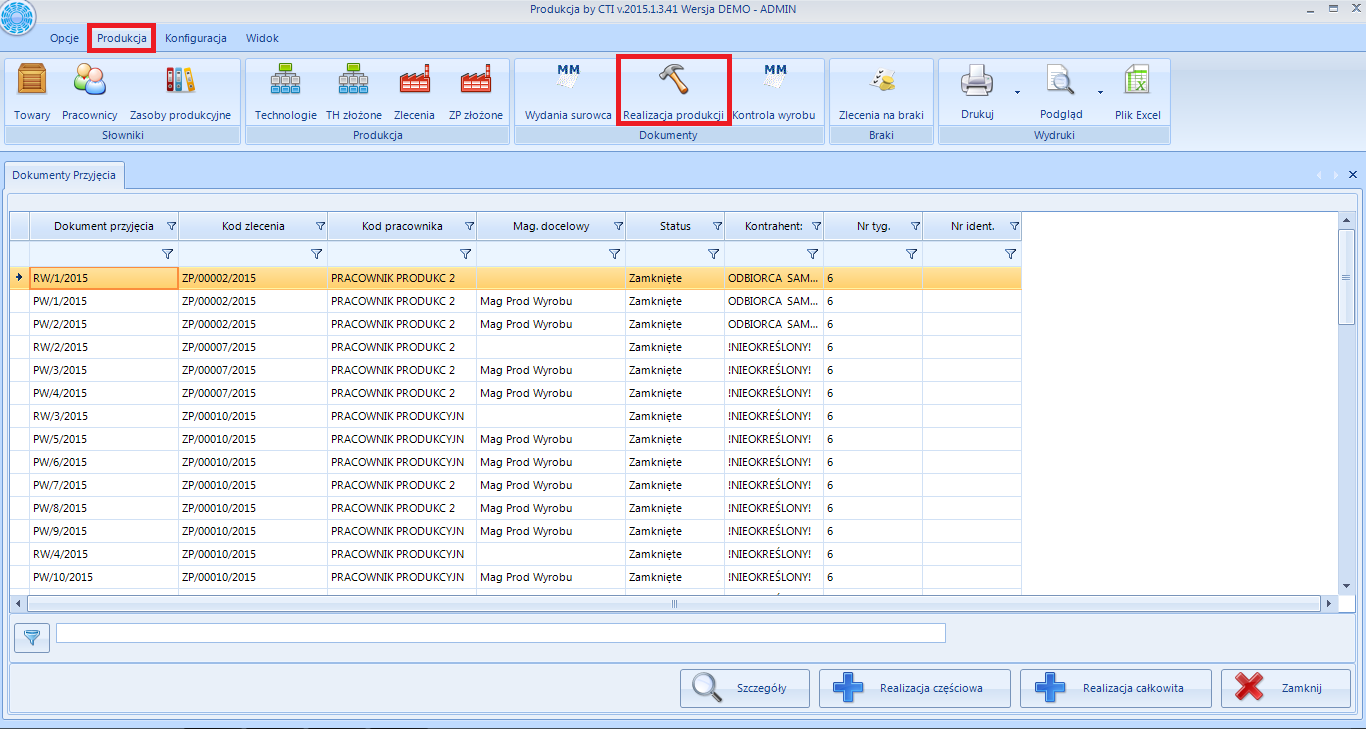Sort by Kod zlecenia column header

[x=253, y=226]
